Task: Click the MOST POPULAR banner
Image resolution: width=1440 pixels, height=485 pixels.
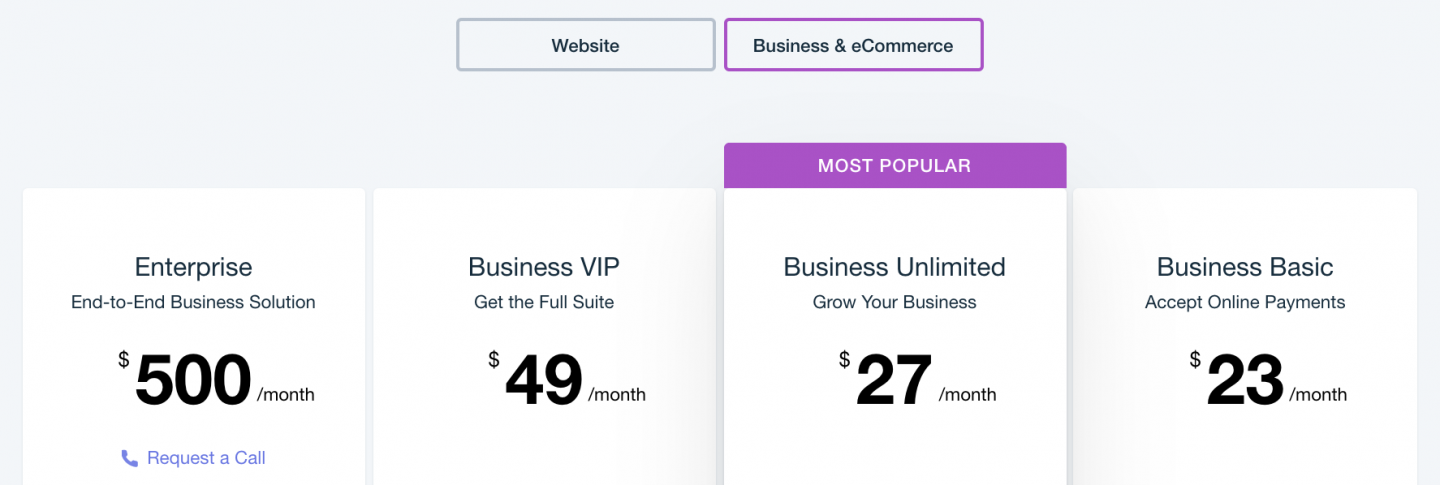Action: click(x=894, y=165)
